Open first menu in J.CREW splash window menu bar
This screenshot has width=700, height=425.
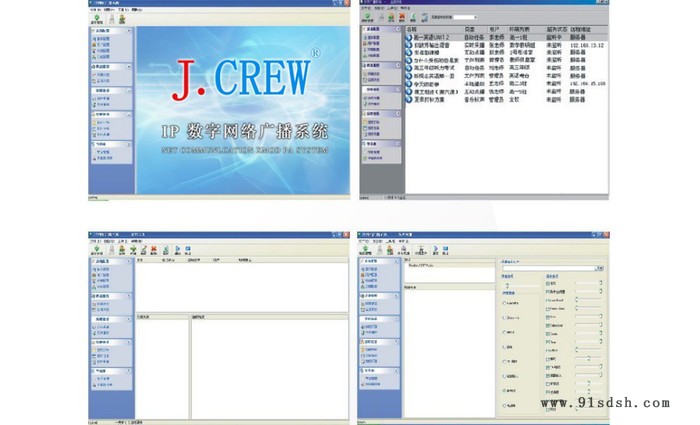[95, 9]
